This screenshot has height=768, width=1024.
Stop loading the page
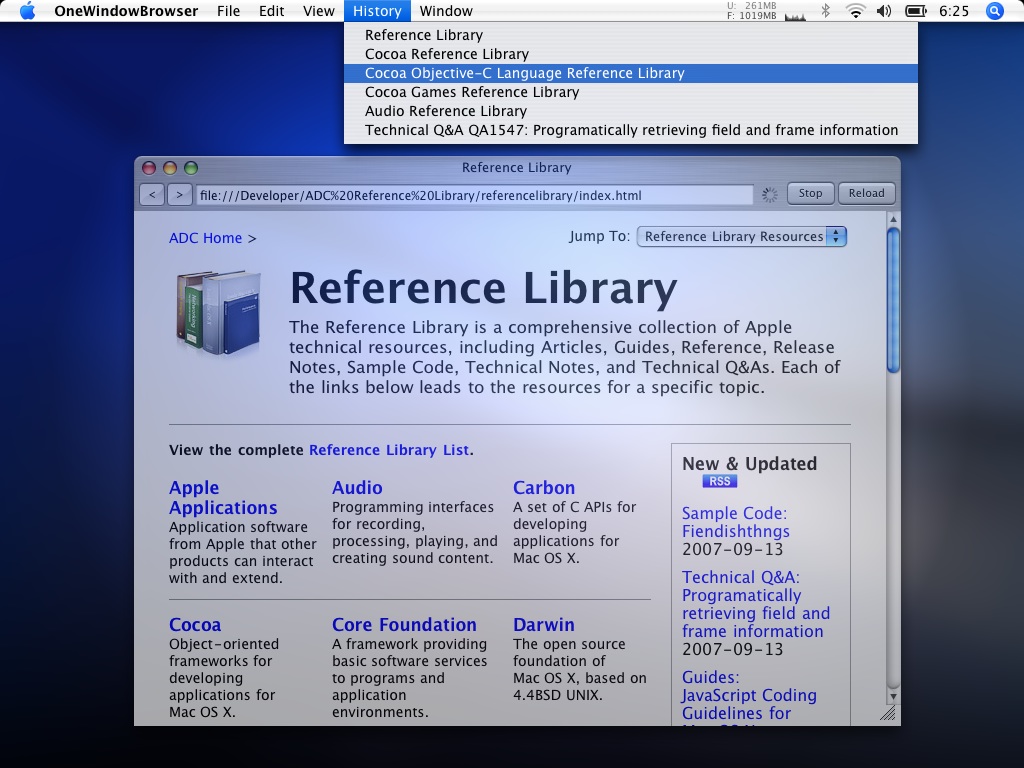point(810,193)
